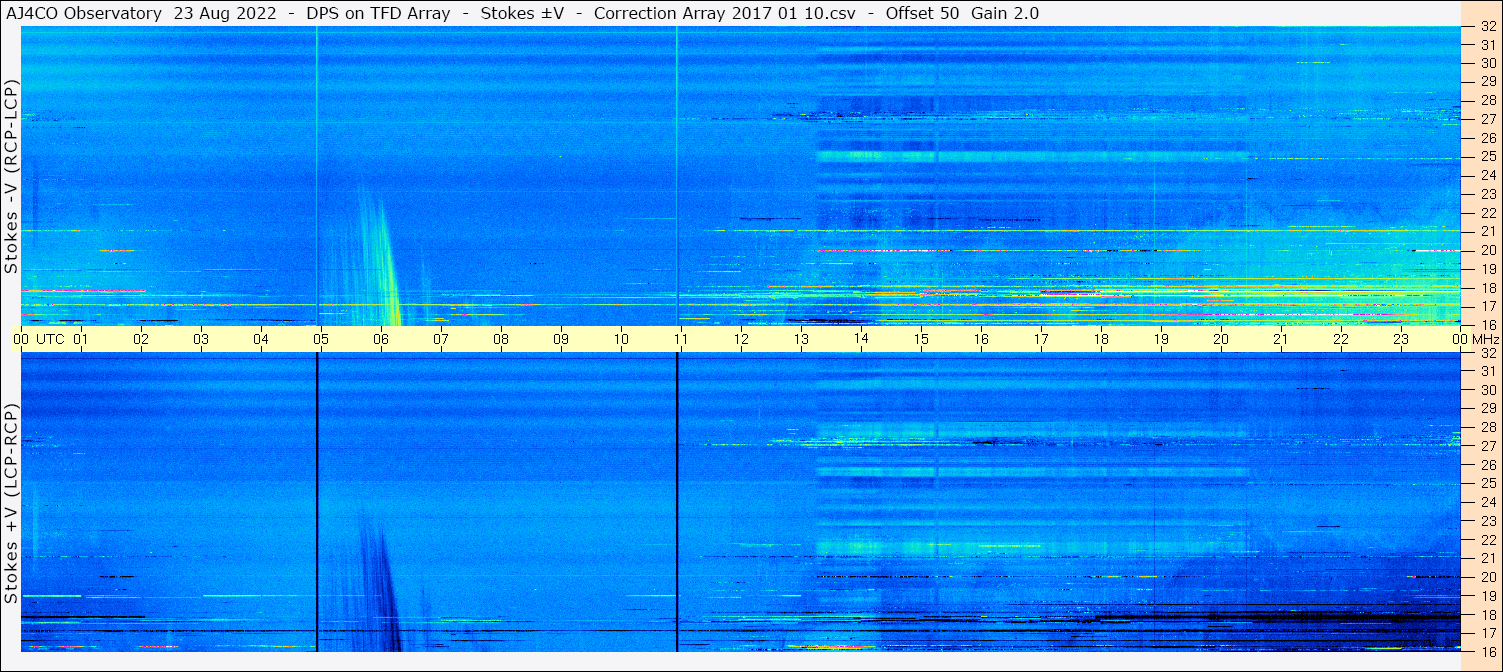Select the 23 hour tick on time axis
The width and height of the screenshot is (1503, 672).
(1401, 339)
